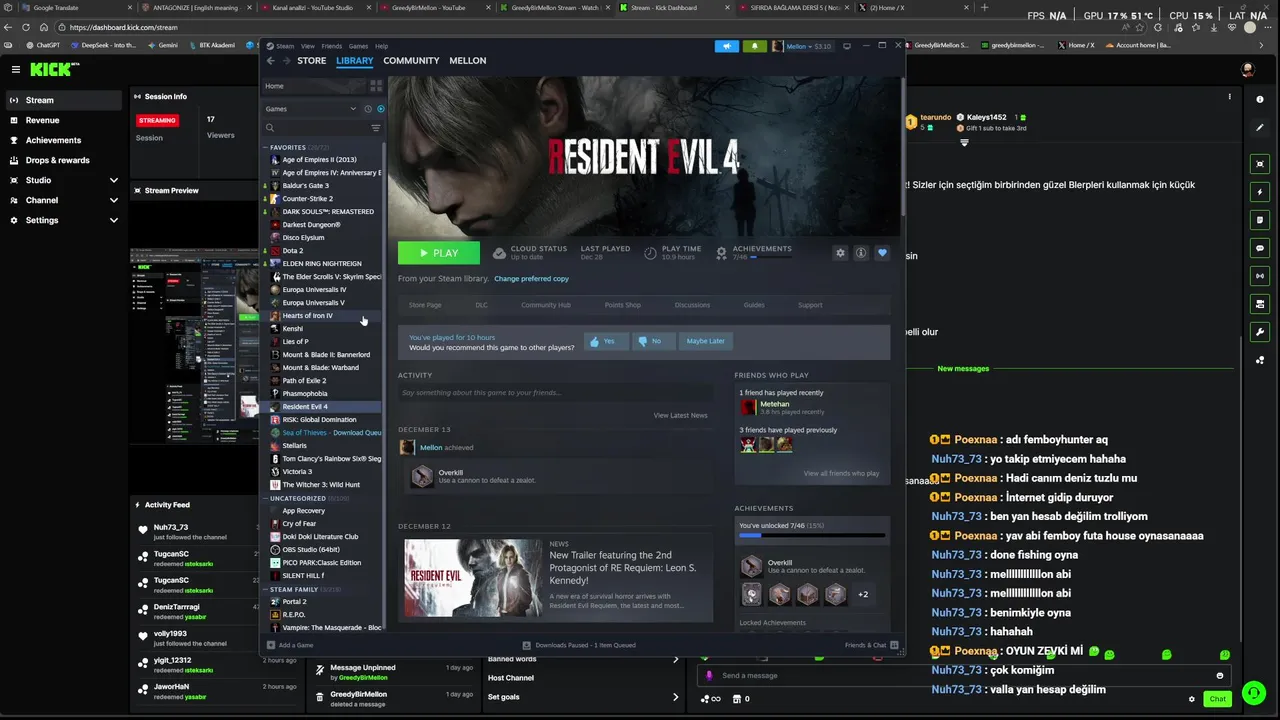Switch library to grid collections view icon
This screenshot has height=720, width=1280.
coord(376,86)
